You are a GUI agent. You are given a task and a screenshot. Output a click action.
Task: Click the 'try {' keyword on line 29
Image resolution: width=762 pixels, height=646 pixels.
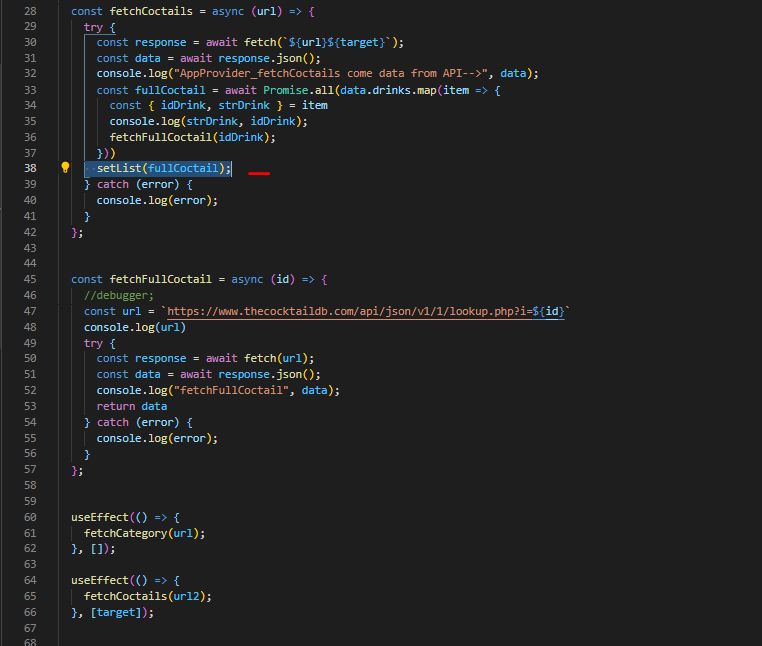(x=100, y=27)
